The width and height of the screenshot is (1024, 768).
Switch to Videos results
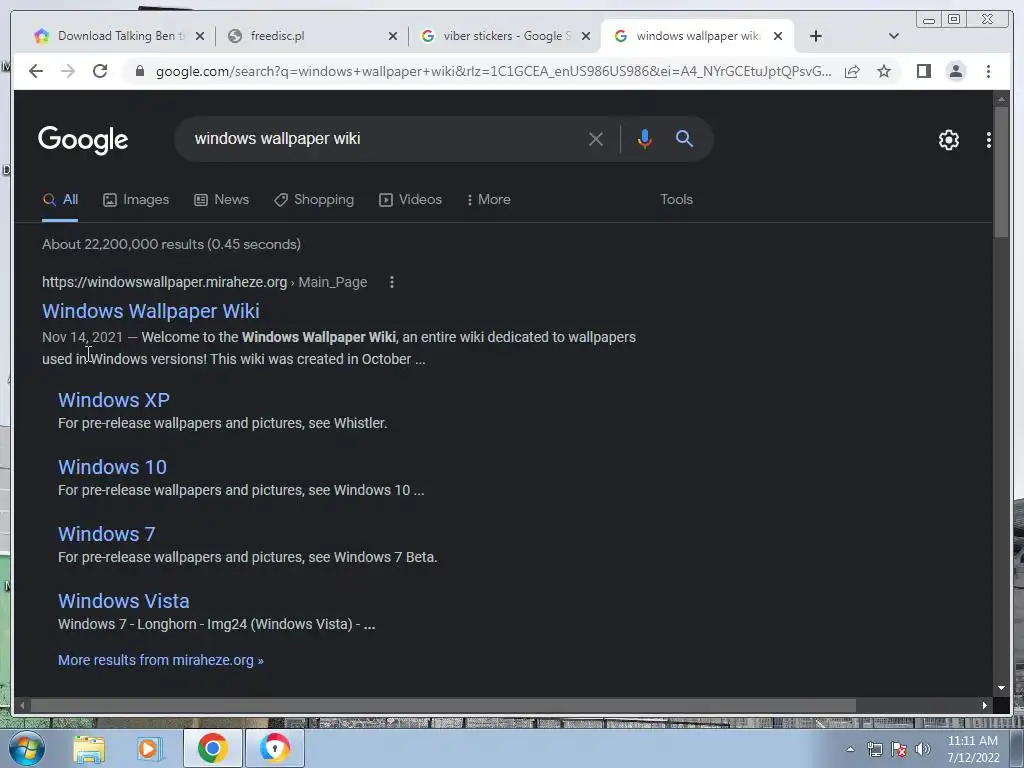[410, 200]
